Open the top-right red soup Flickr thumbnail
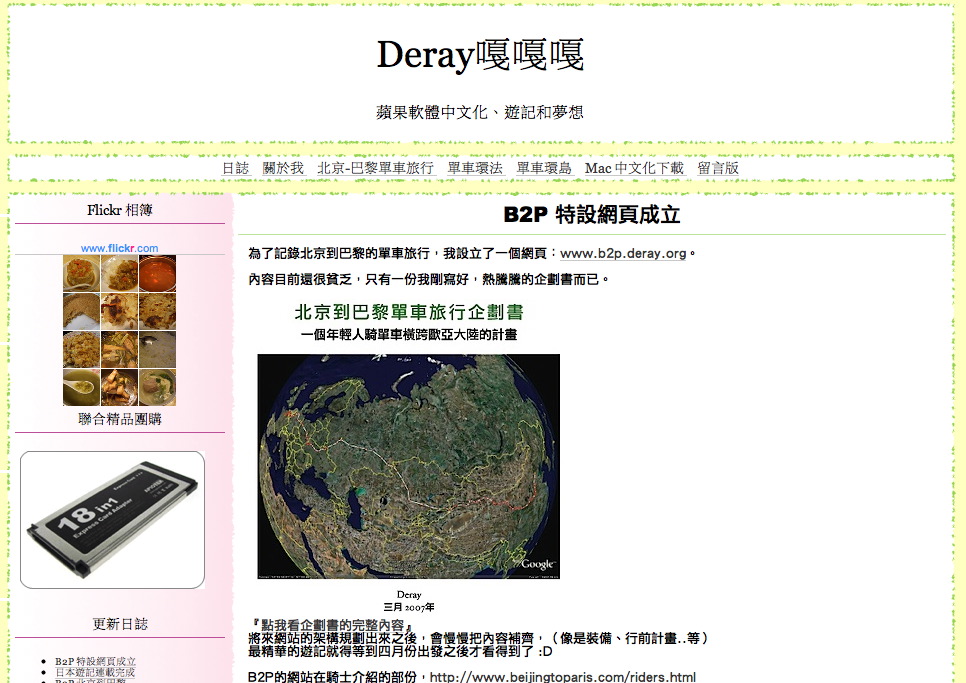Screen dimensions: 966x683 (x=157, y=273)
